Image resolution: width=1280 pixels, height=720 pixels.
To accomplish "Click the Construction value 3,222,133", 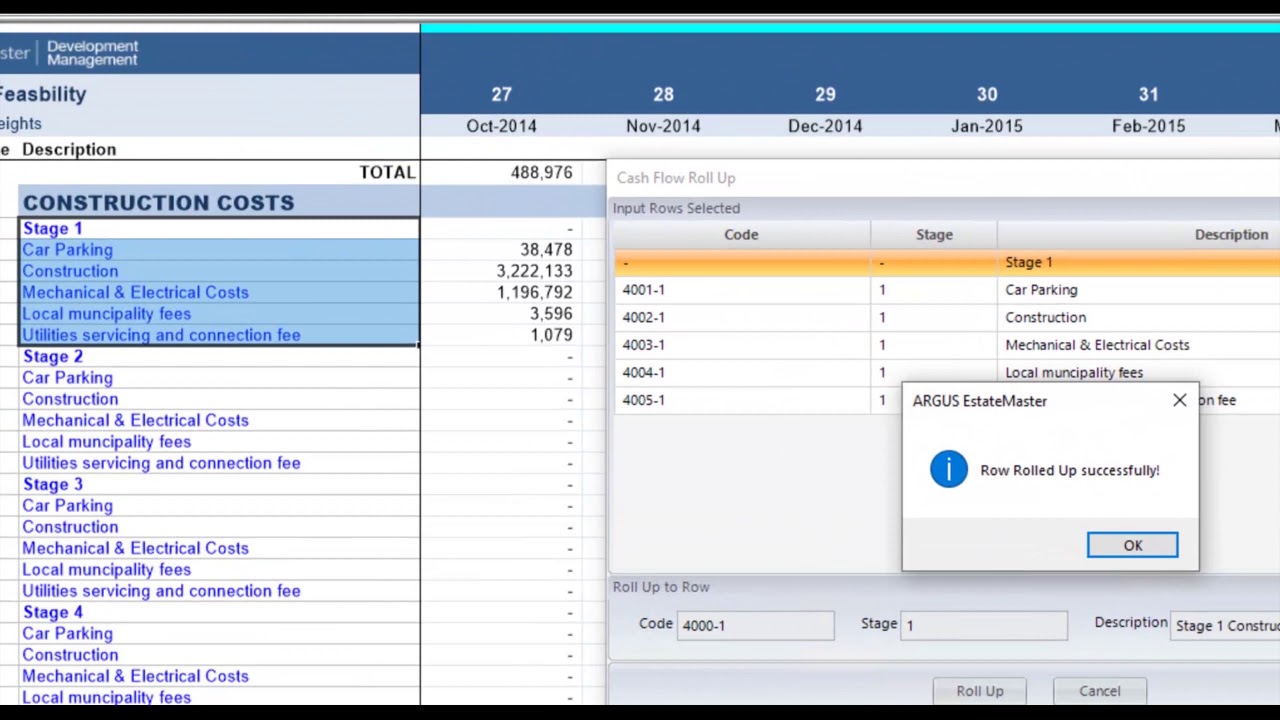I will tap(534, 271).
